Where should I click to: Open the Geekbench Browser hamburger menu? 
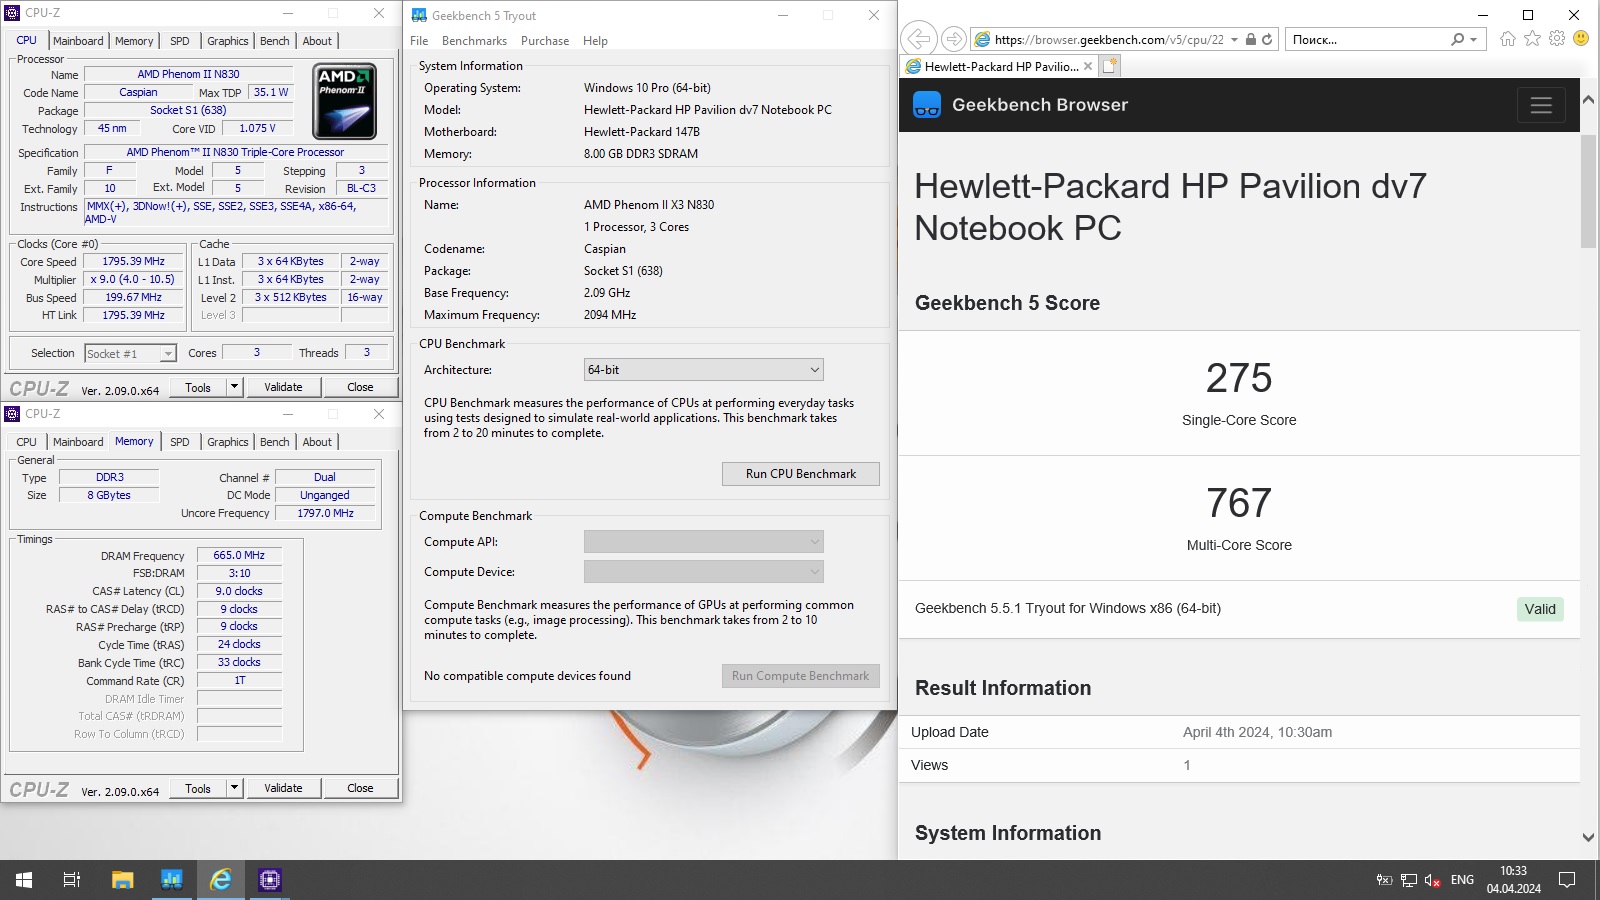point(1541,105)
